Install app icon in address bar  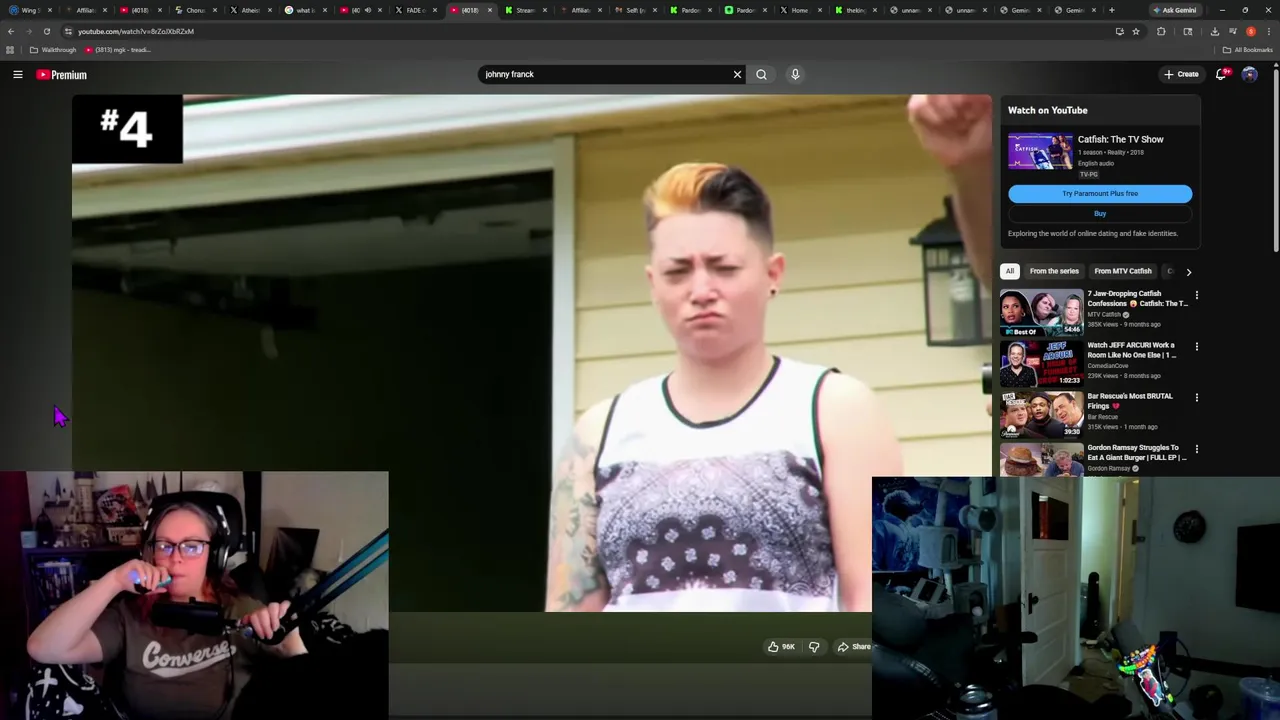click(x=1119, y=31)
